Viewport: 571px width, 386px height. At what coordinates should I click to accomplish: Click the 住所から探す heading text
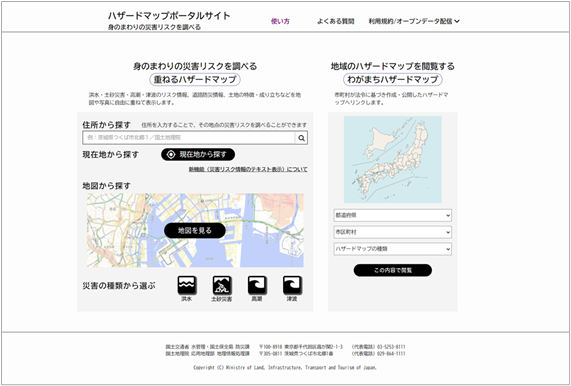pos(106,125)
